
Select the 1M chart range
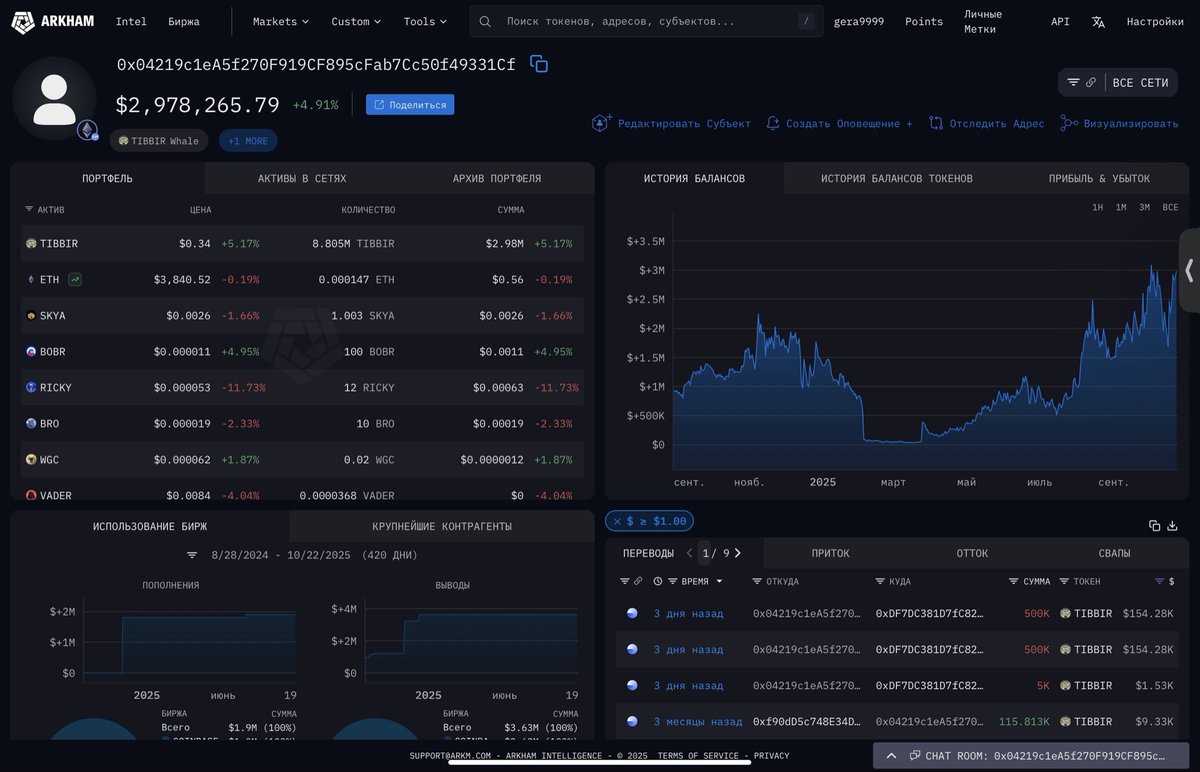(x=1121, y=207)
